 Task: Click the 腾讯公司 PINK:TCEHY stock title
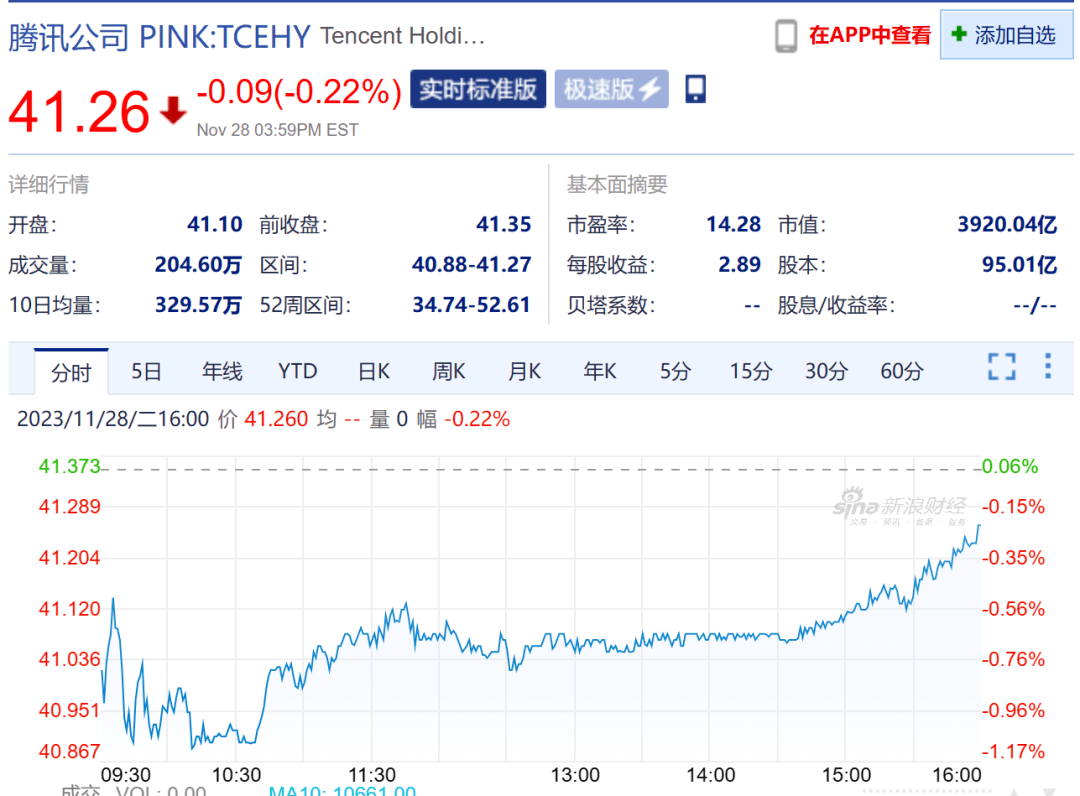click(160, 37)
